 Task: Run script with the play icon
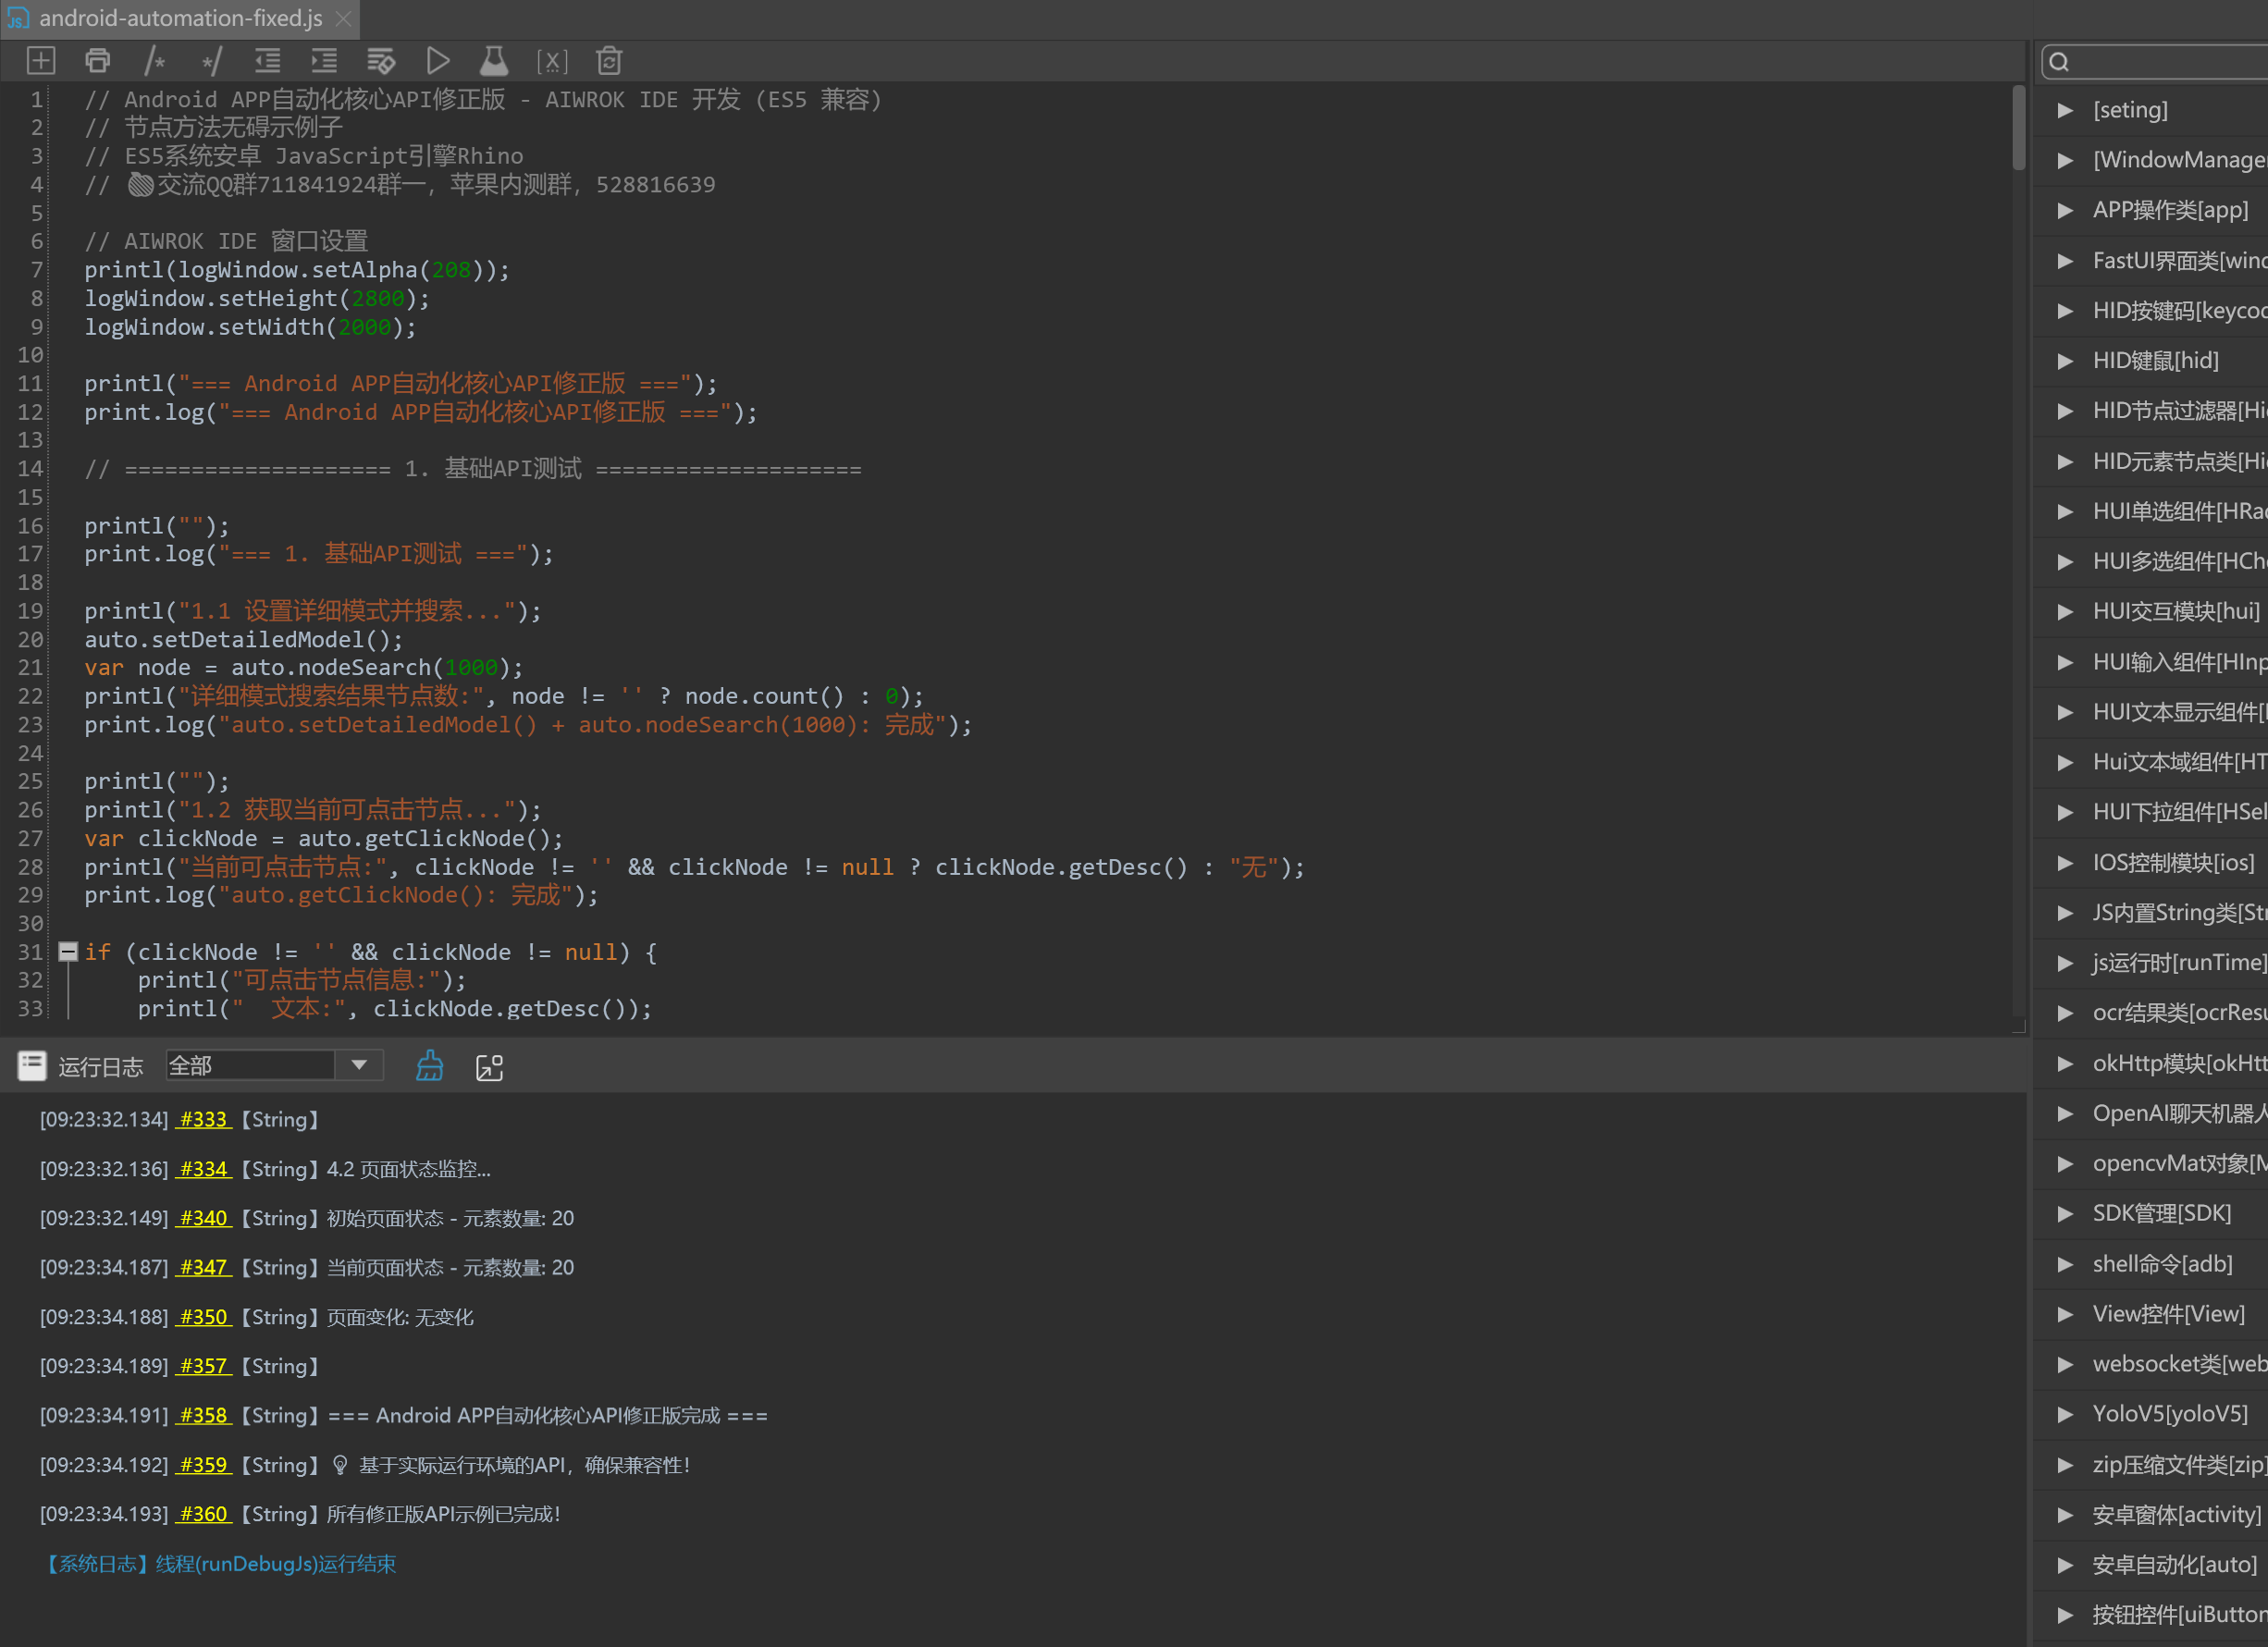pos(437,61)
